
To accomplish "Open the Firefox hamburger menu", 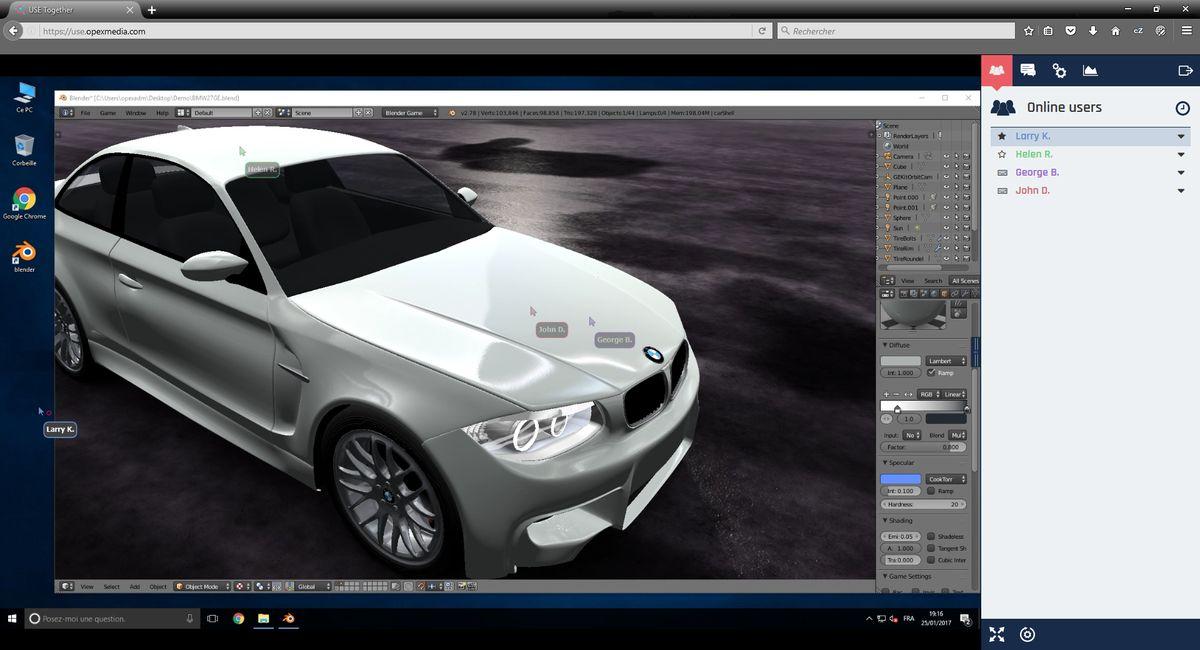I will (1185, 31).
